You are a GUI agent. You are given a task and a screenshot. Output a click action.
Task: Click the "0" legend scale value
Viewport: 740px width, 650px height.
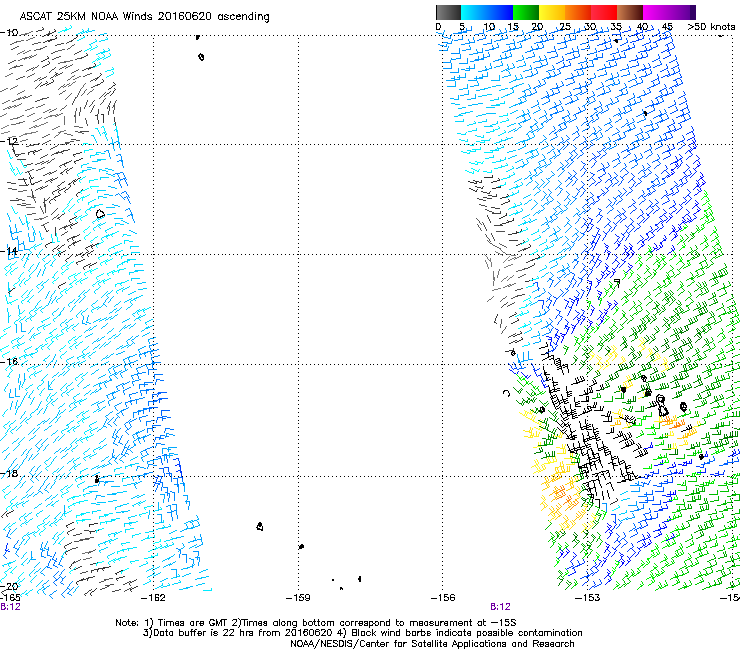(438, 27)
